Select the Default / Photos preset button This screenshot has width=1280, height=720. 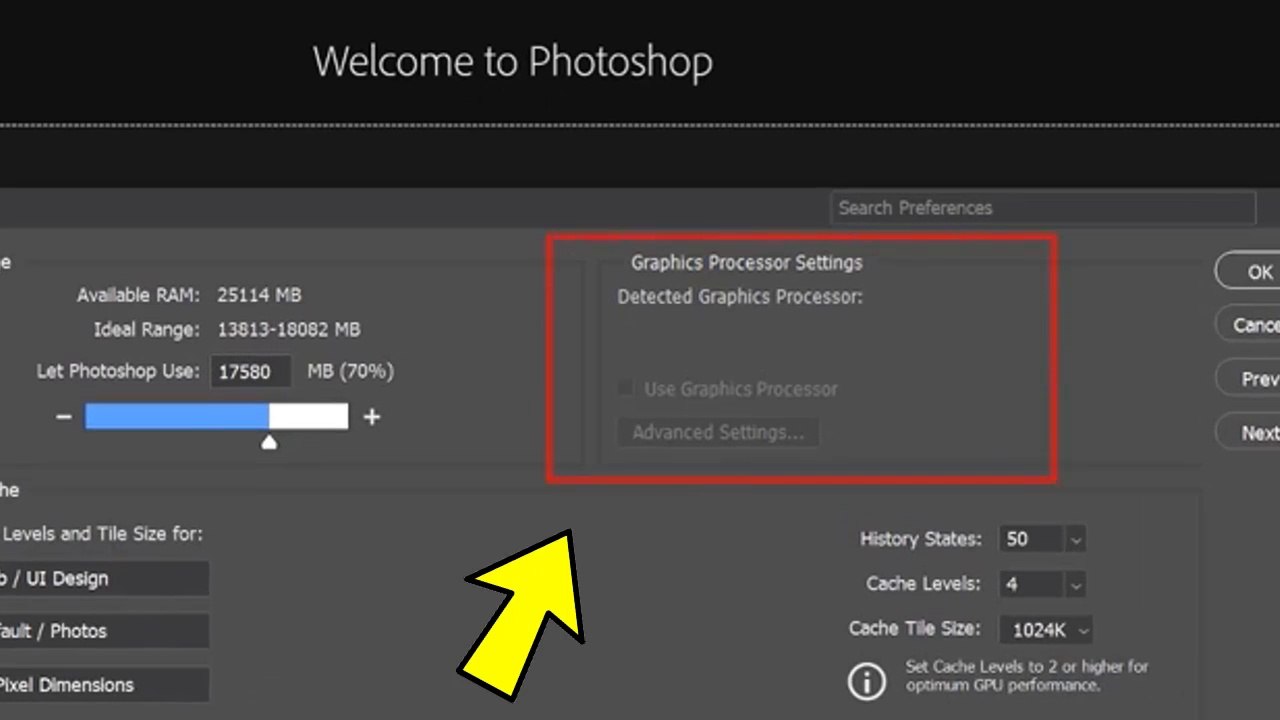click(x=104, y=631)
